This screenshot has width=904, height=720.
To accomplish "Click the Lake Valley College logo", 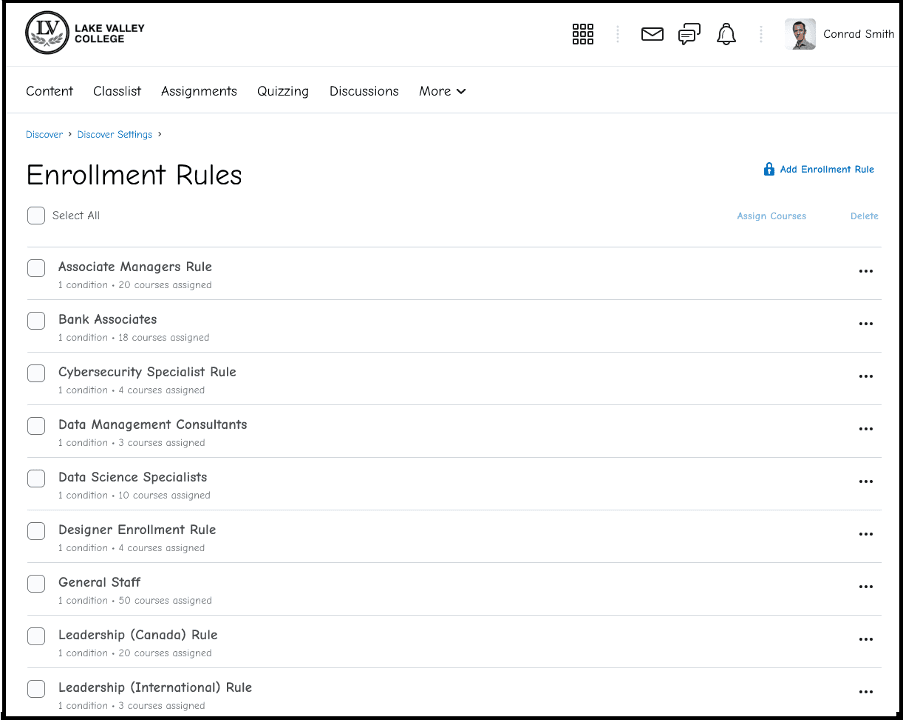I will point(85,33).
